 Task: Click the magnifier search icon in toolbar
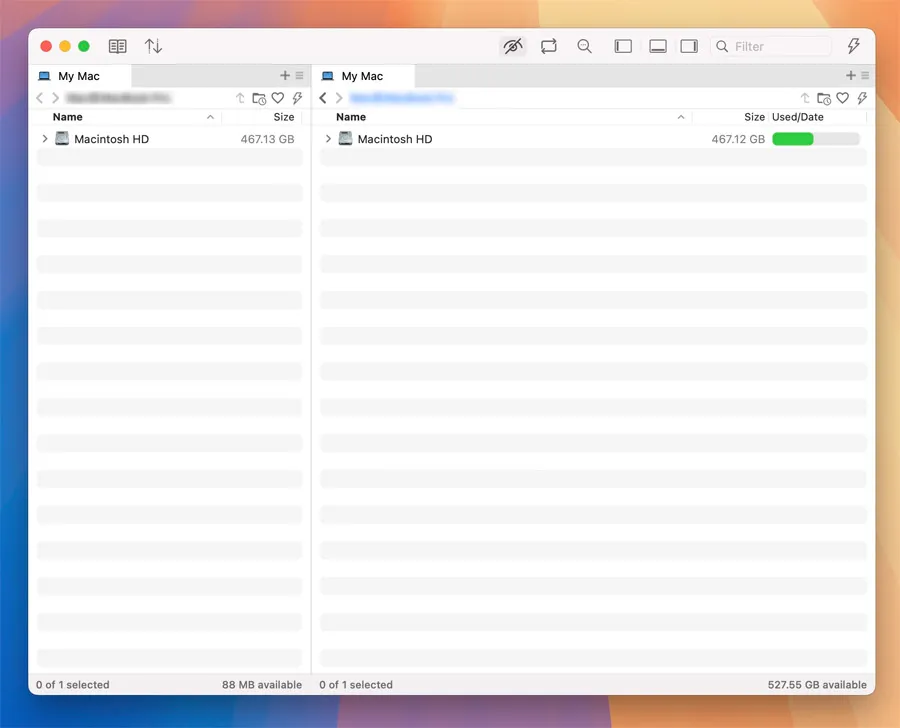585,46
